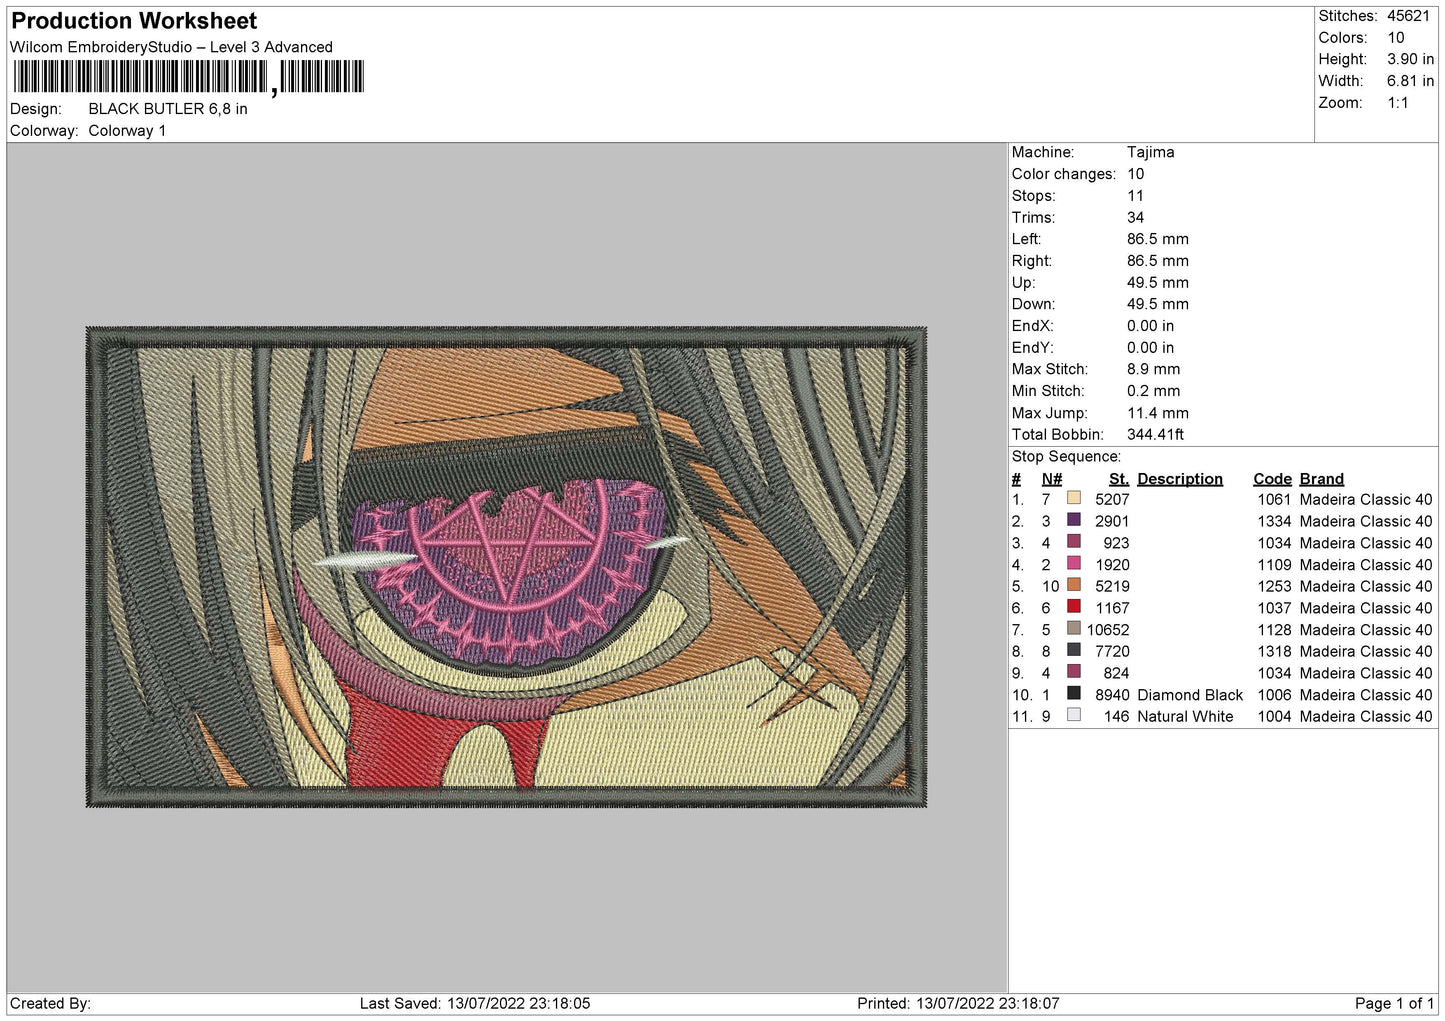1445x1021 pixels.
Task: Select the orange swatch for code 1253
Action: (1074, 585)
